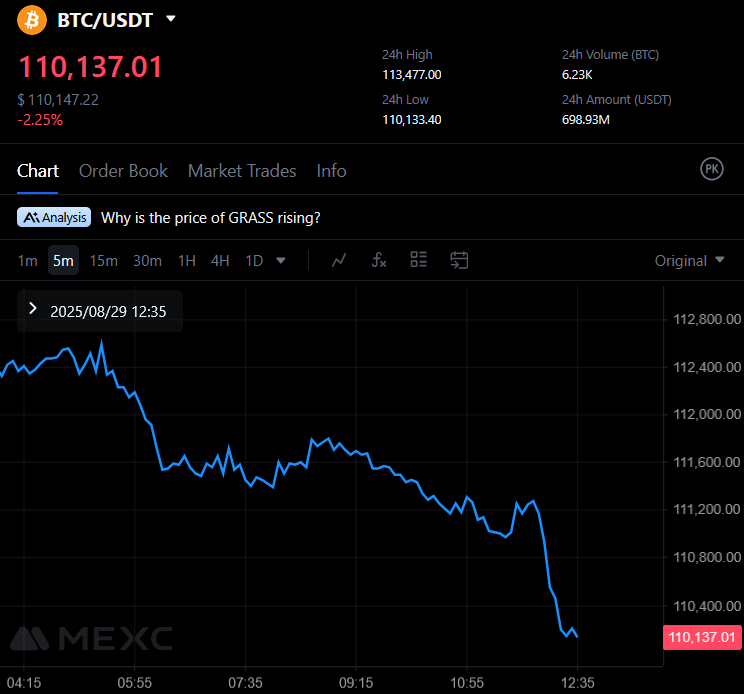The width and height of the screenshot is (744, 694).
Task: Expand the 1D interval dropdown arrow
Action: click(x=281, y=261)
